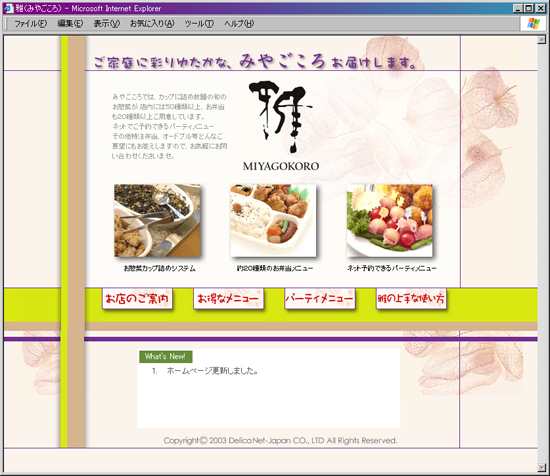Click the scrollbar up arrow
The width and height of the screenshot is (550, 476).
tap(542, 39)
